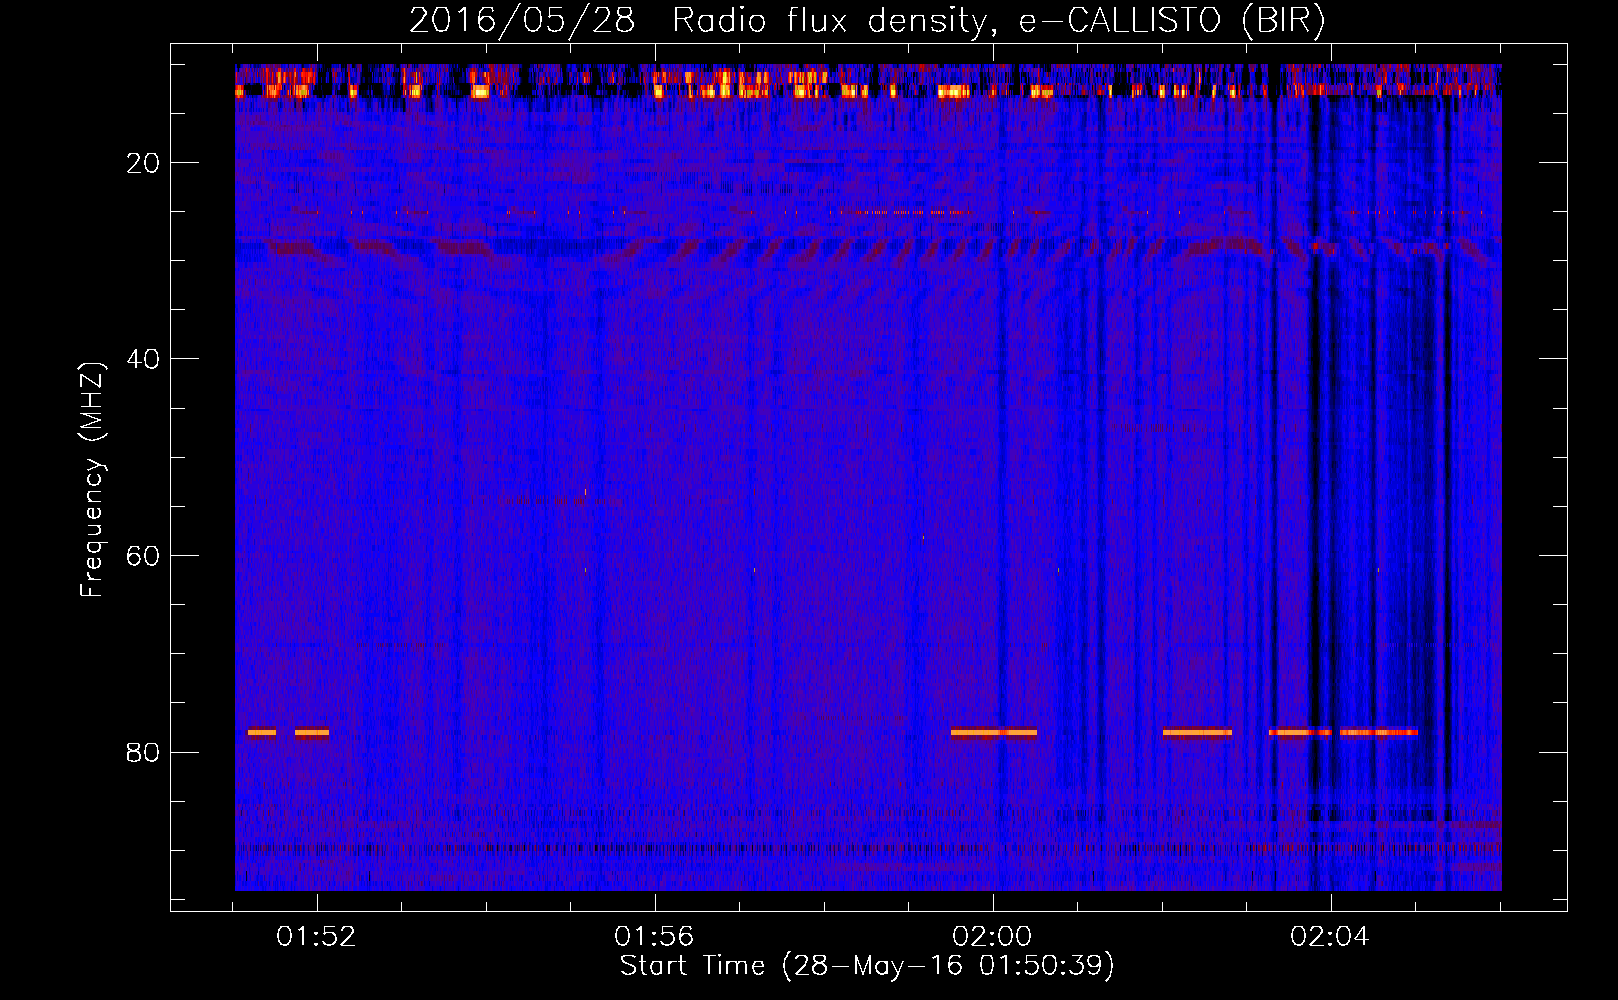
Task: Click the x-axis time label '01:52'
Action: click(317, 937)
